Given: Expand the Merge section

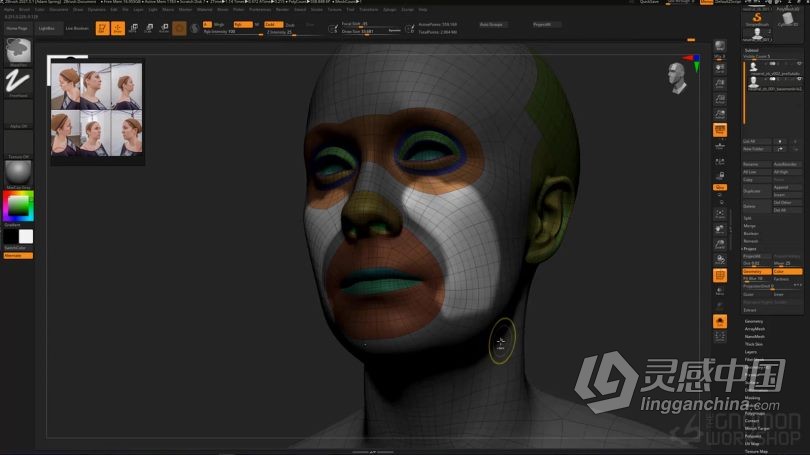Looking at the screenshot, I should pos(750,226).
